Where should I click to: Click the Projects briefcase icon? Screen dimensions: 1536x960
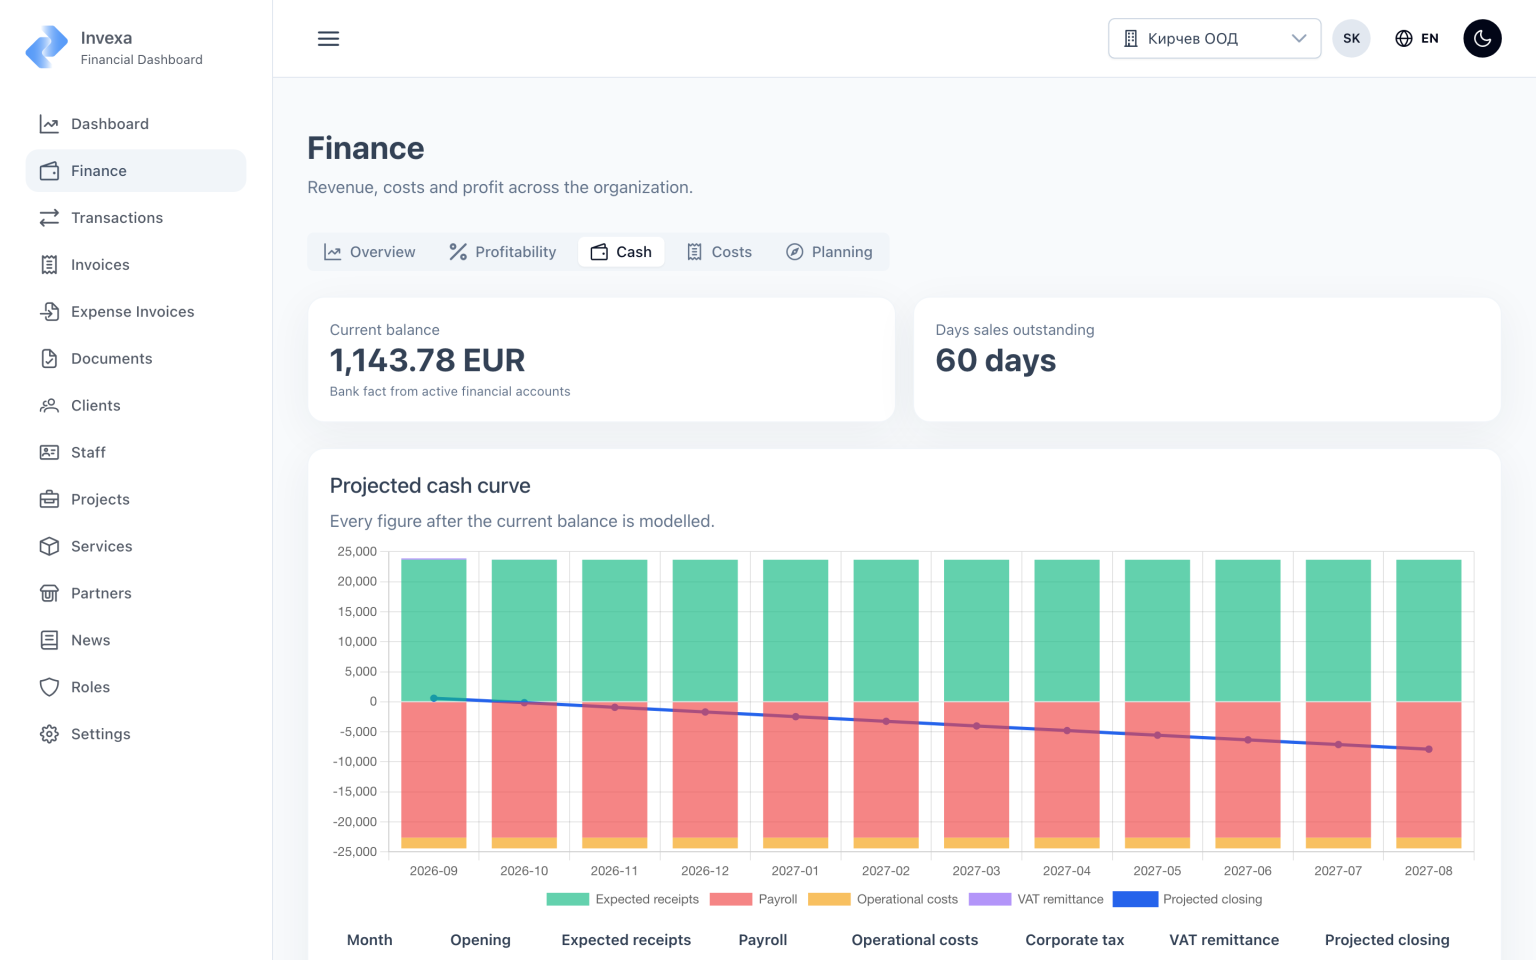(49, 500)
